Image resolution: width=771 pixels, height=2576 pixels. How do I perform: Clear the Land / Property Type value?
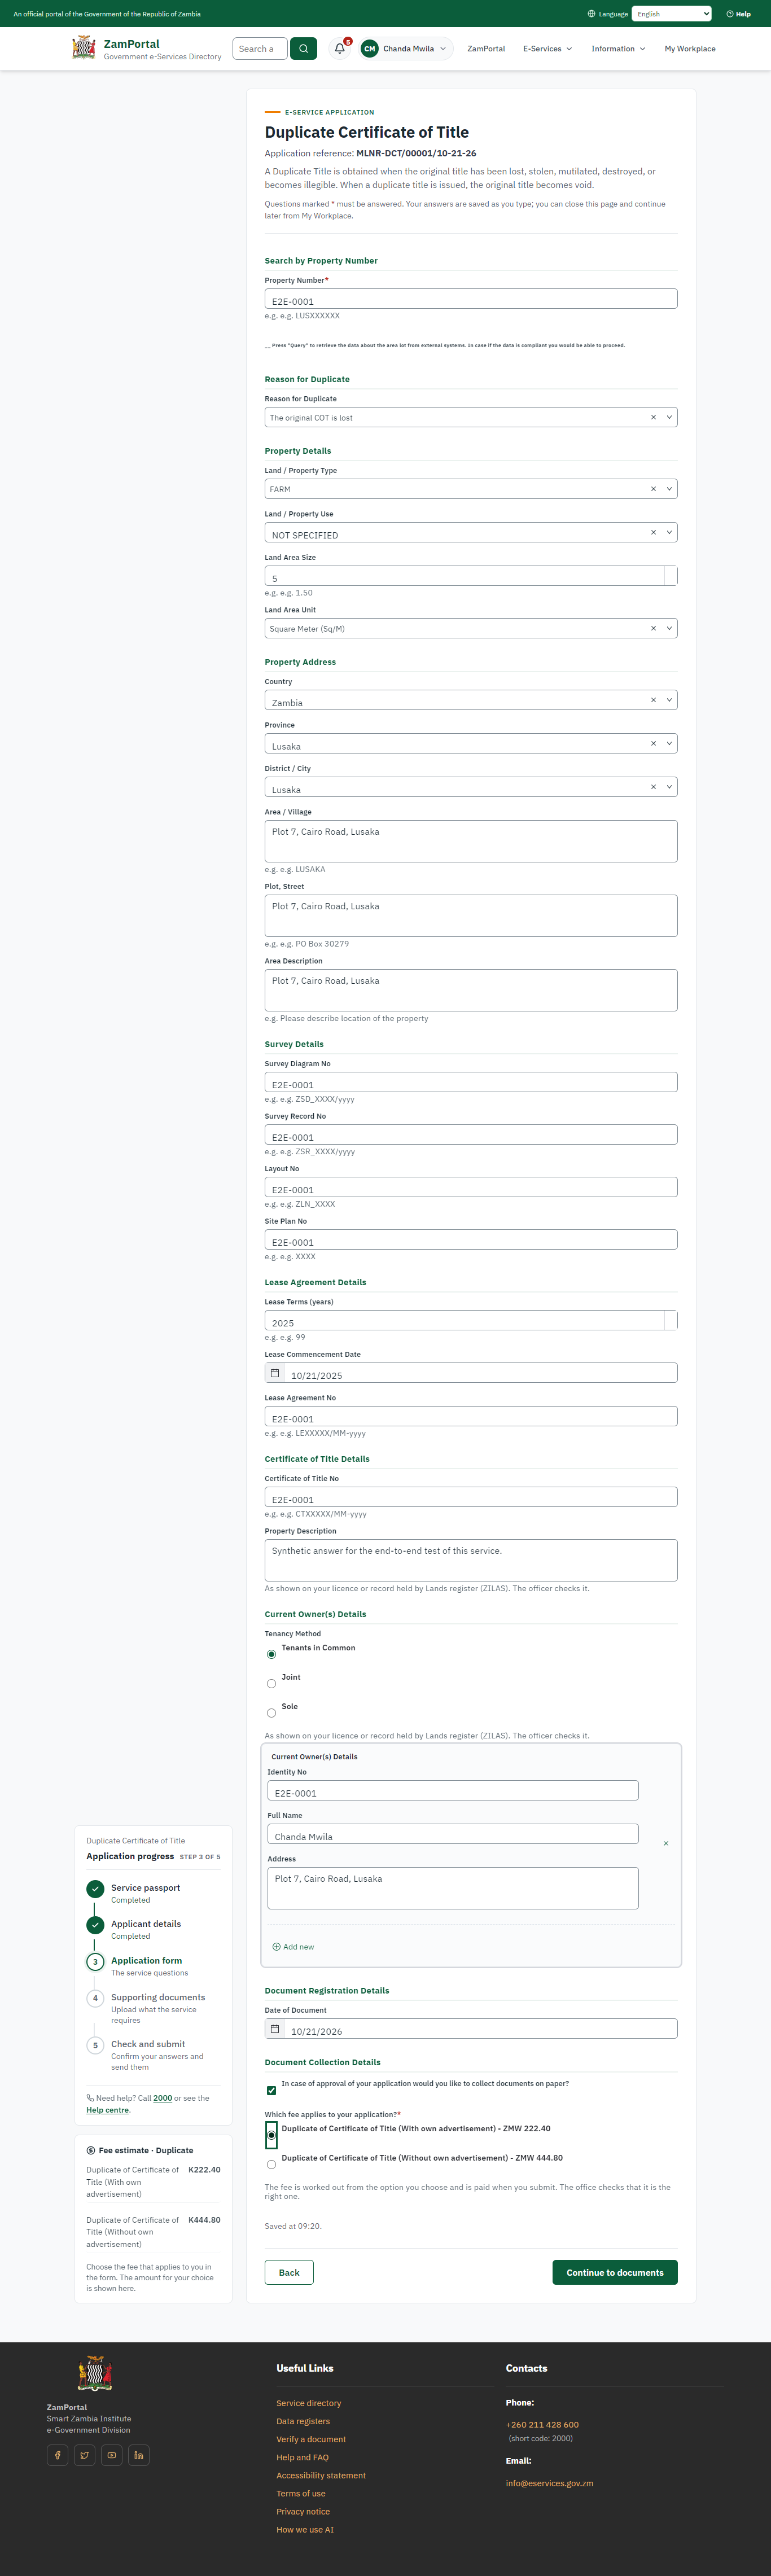coord(653,489)
